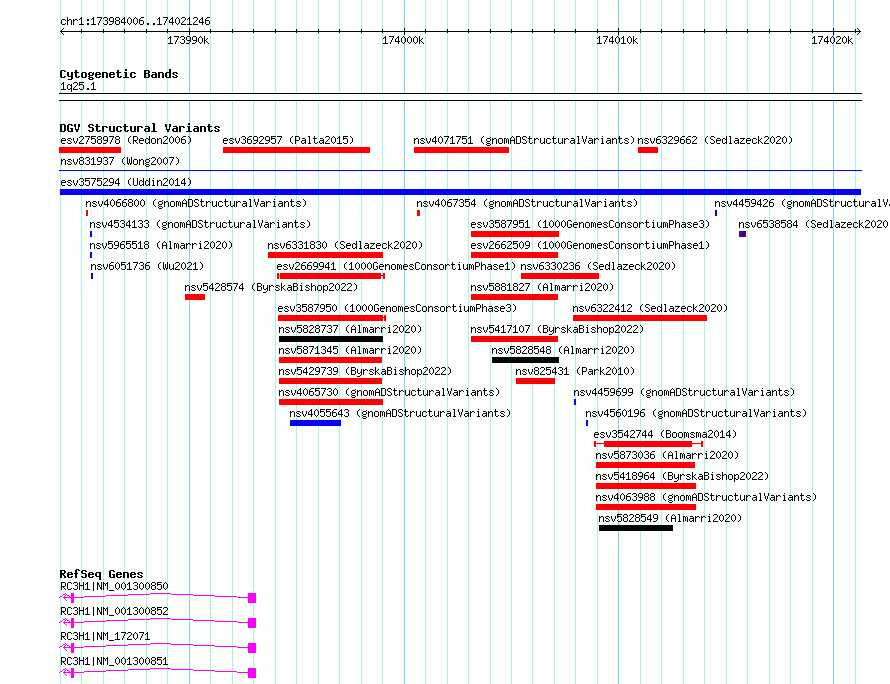
Task: Click the black nsv5828548 variant bar
Action: (526, 360)
